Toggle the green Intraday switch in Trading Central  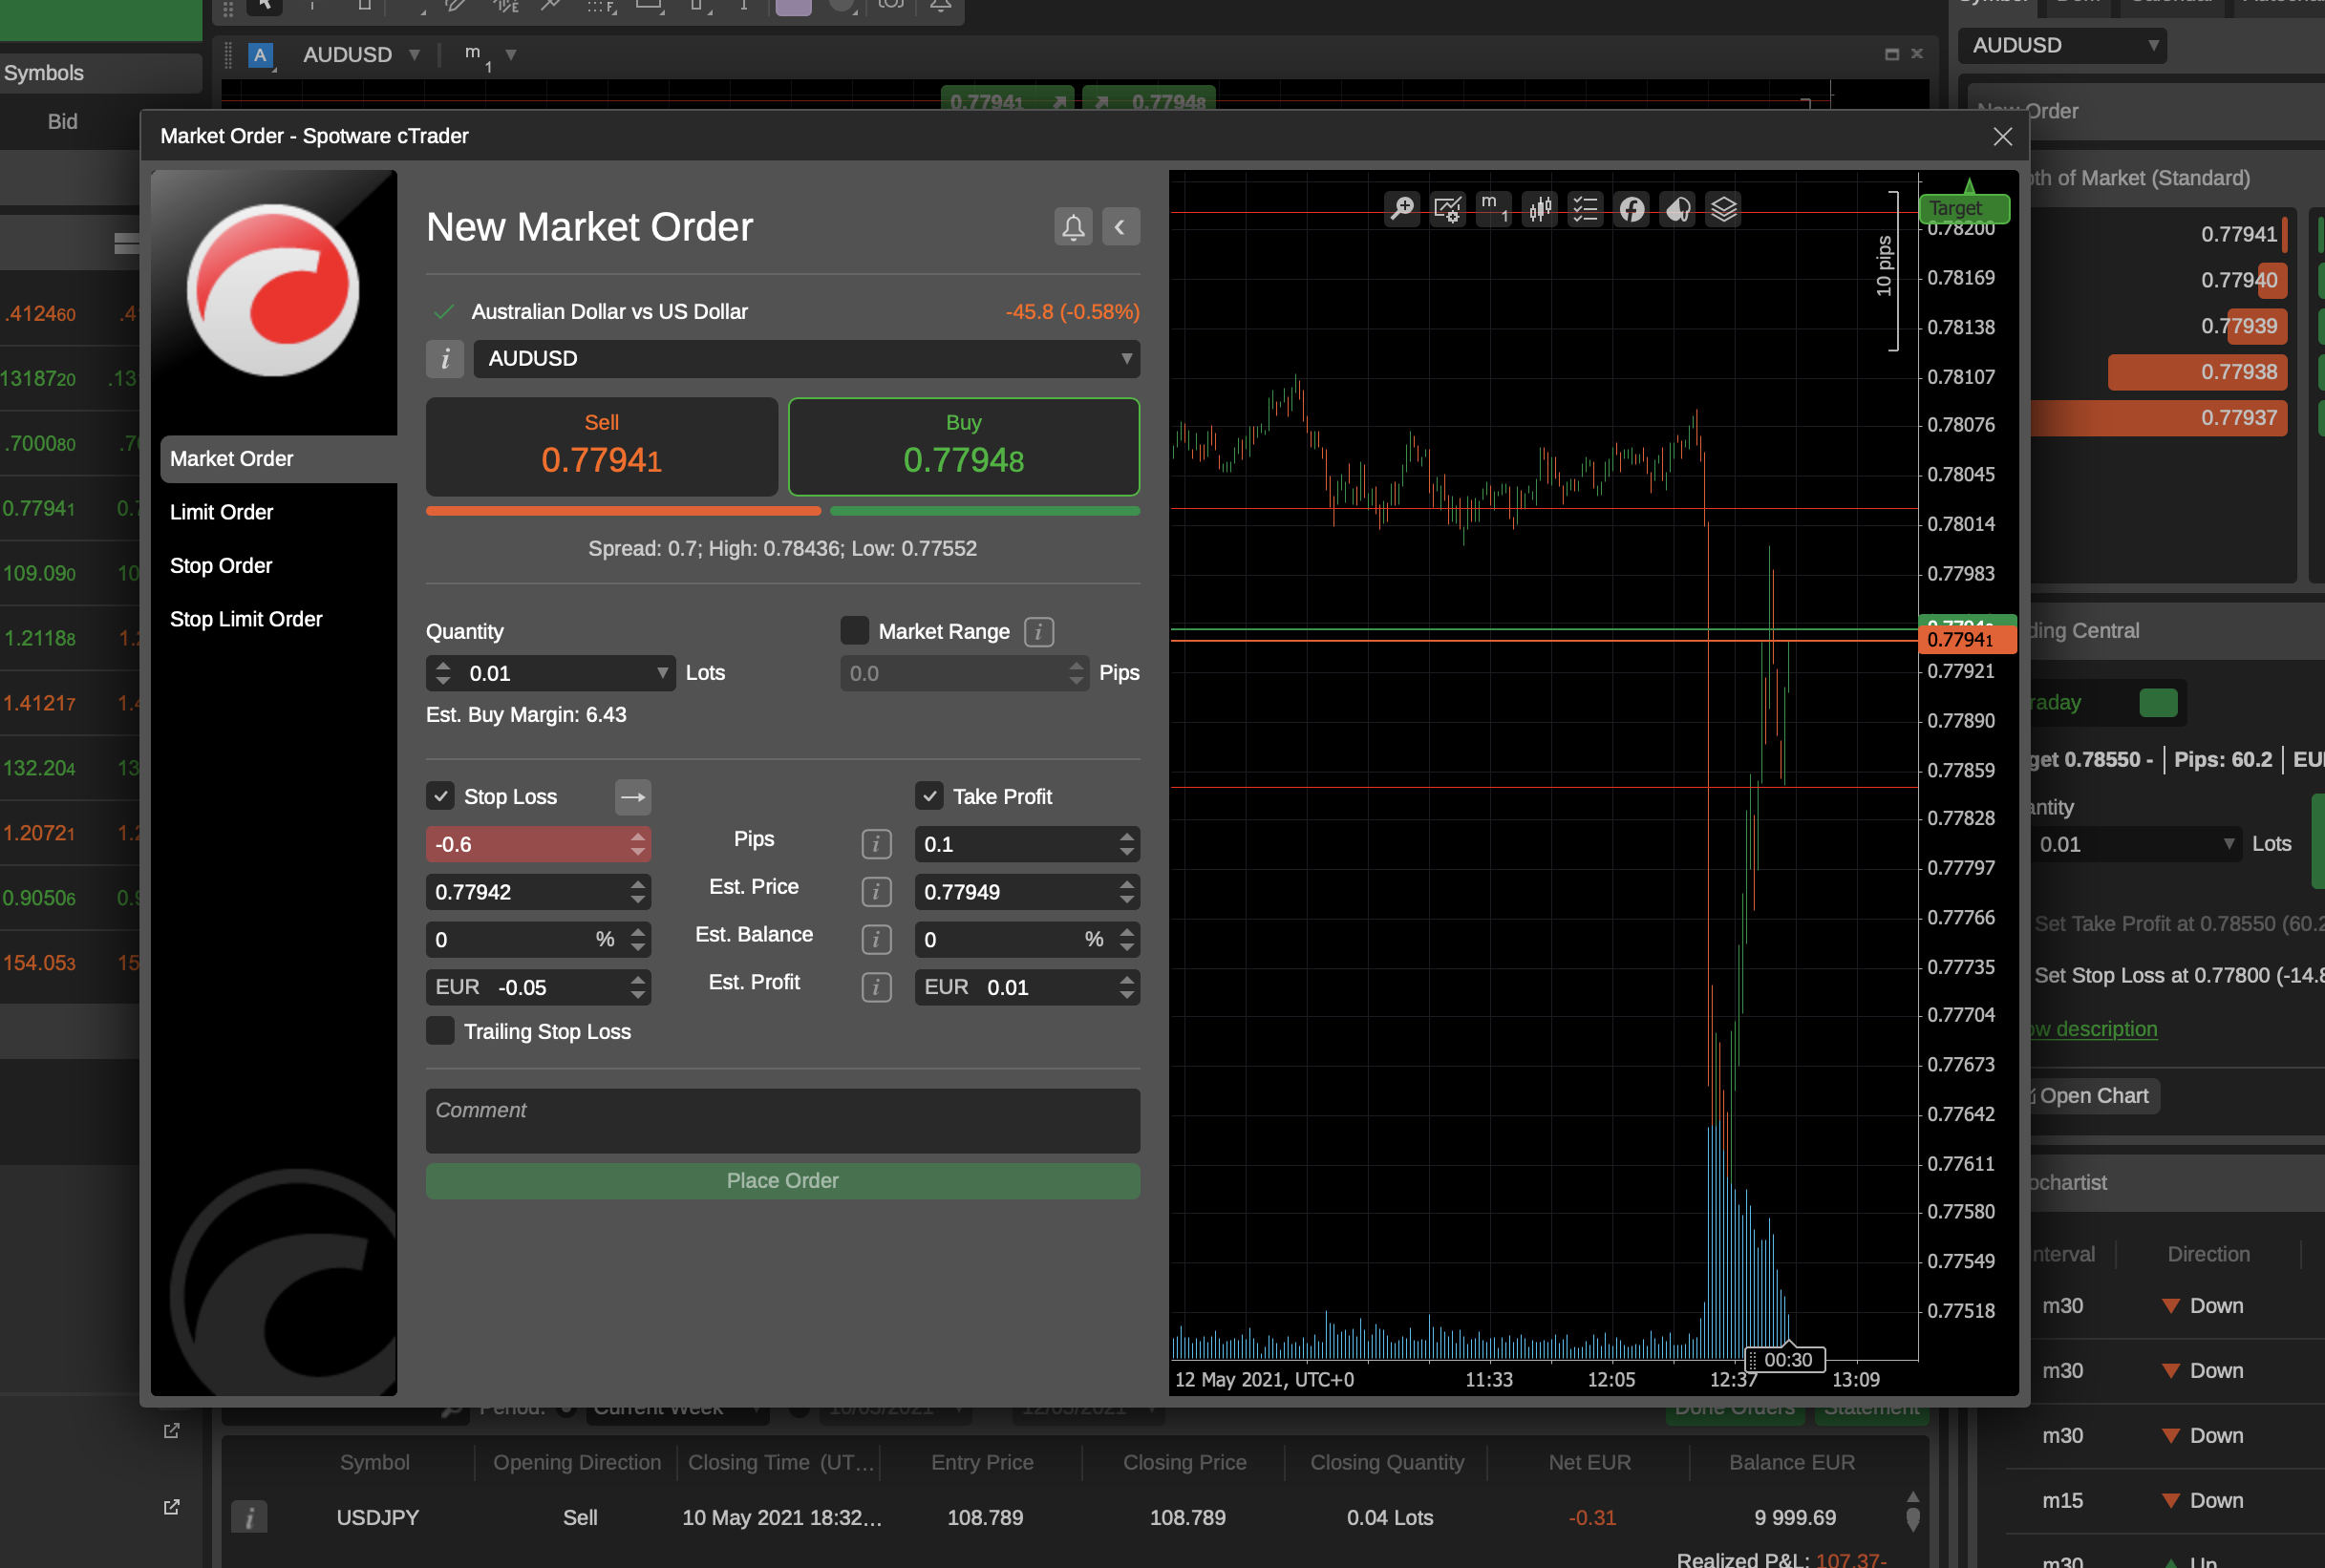click(2158, 703)
